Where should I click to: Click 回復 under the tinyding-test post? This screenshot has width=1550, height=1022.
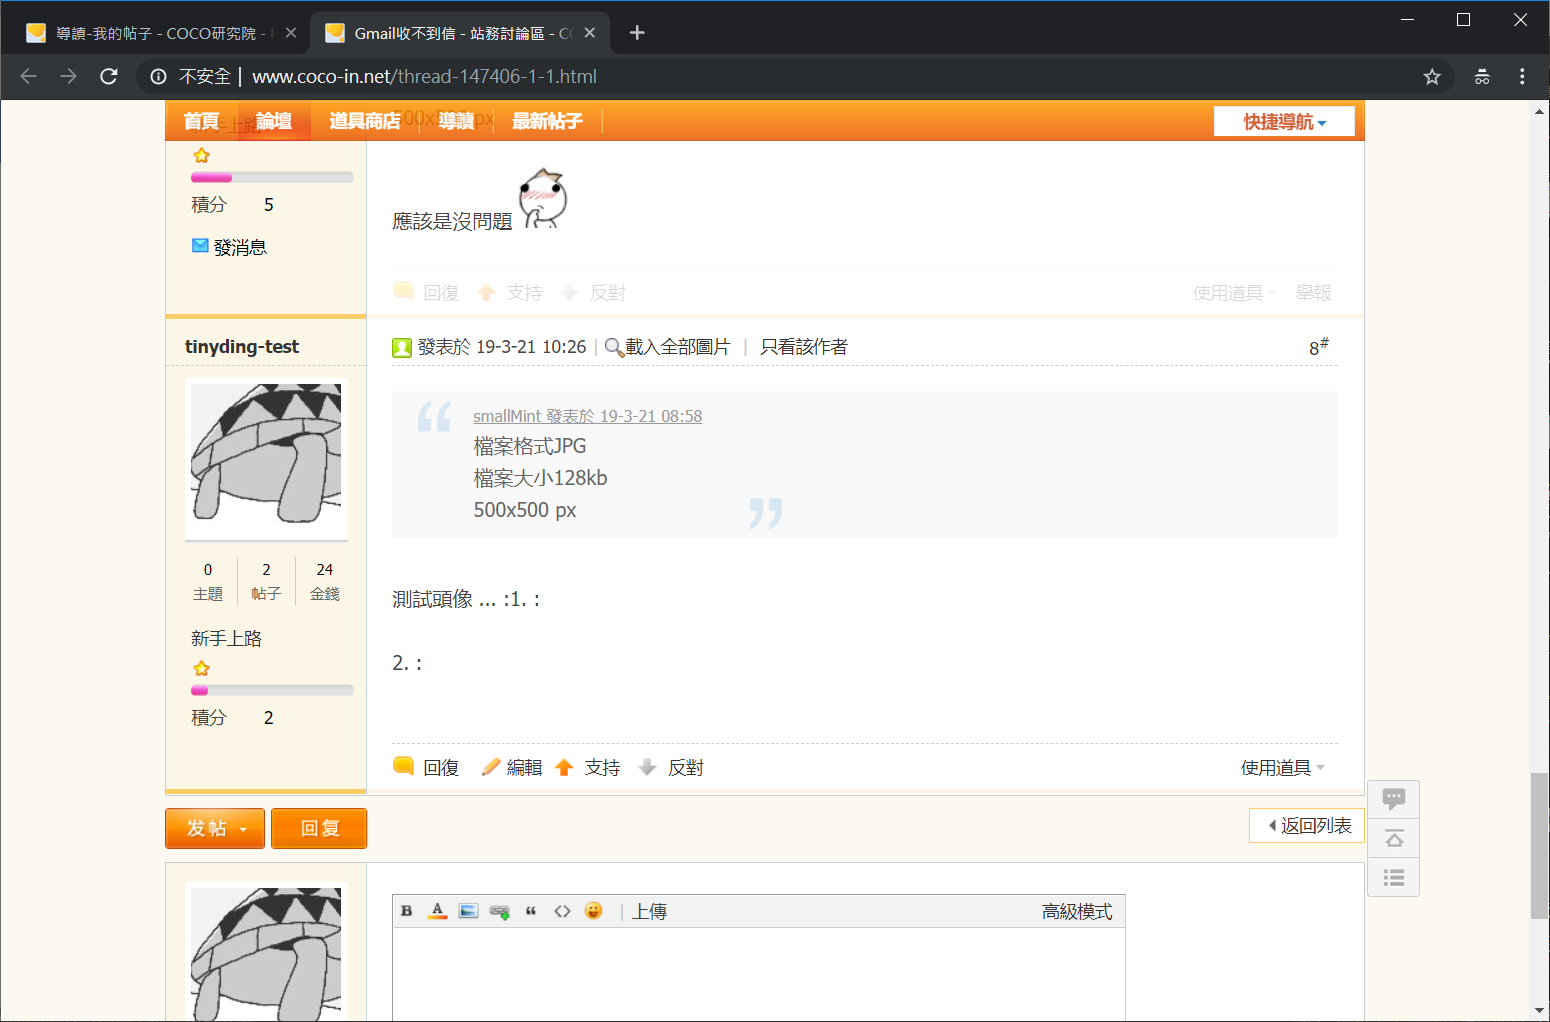[x=427, y=767]
